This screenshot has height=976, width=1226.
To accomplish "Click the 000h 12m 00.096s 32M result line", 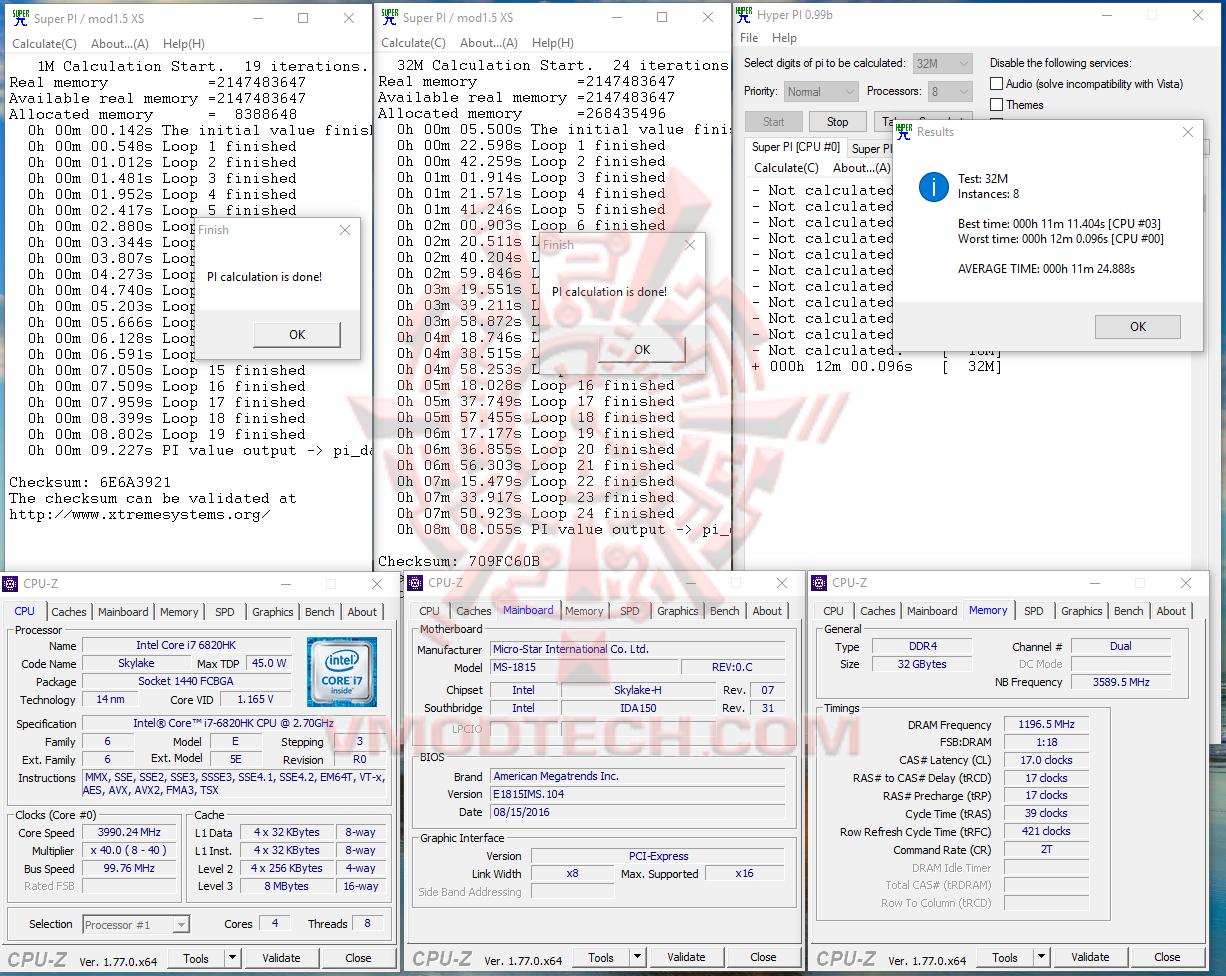I will click(x=876, y=366).
